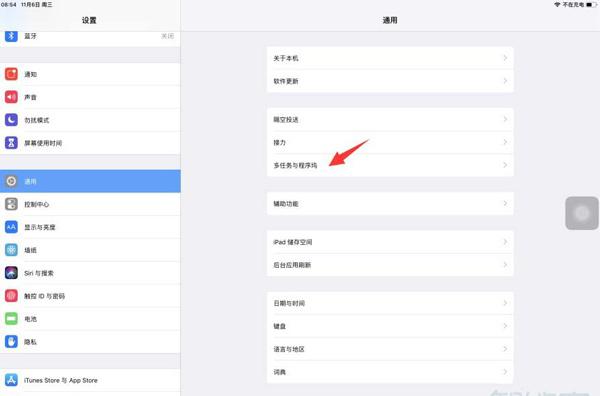Open 语言与地区 row
600x396 pixels.
point(390,349)
